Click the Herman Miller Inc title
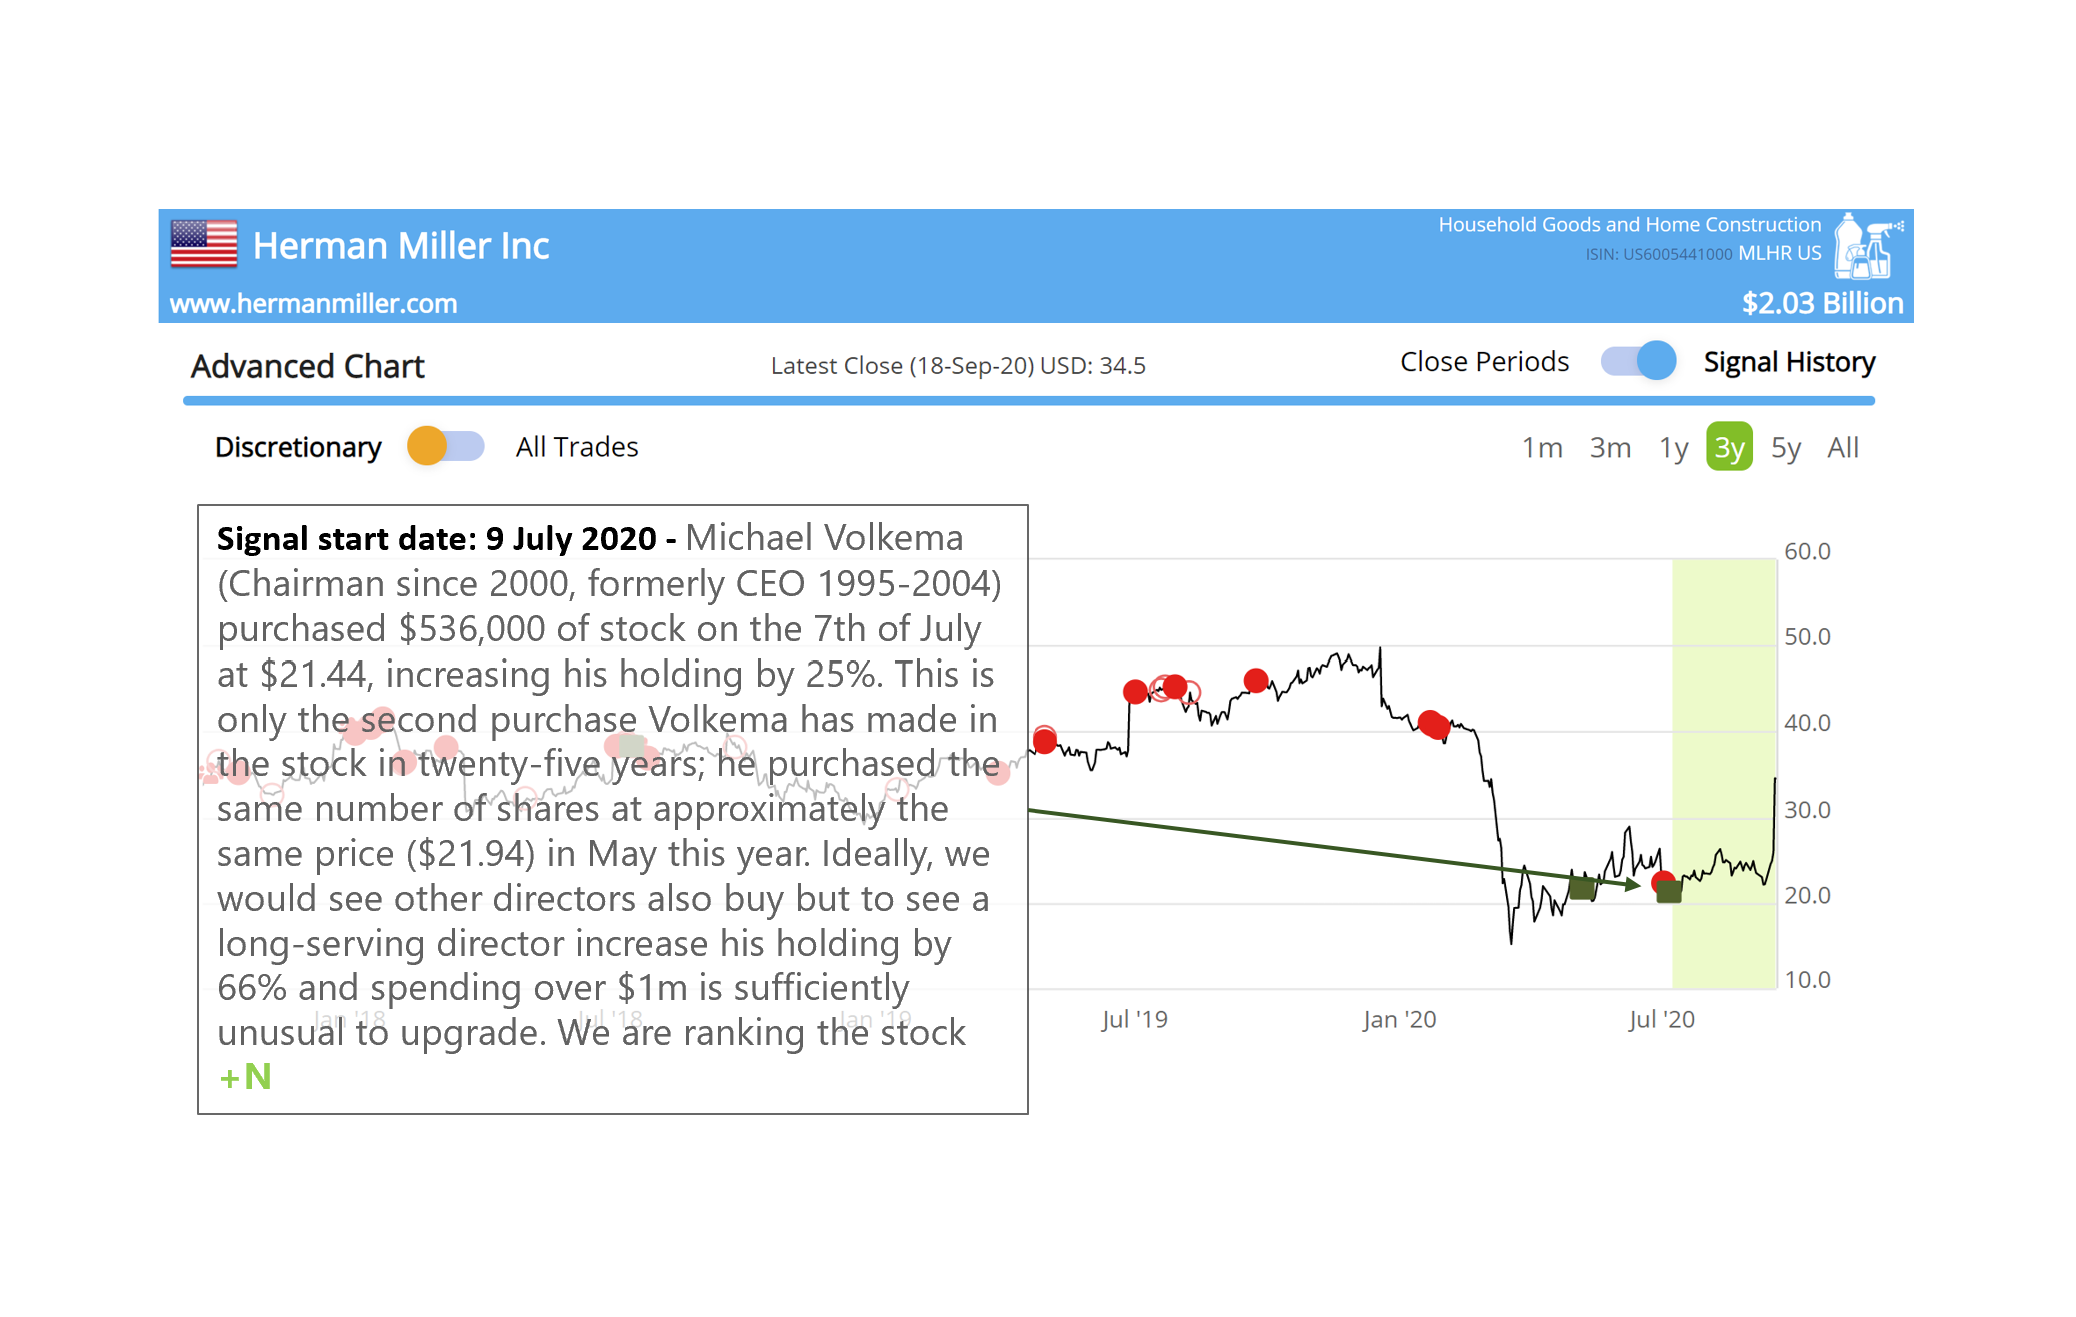 click(x=401, y=246)
